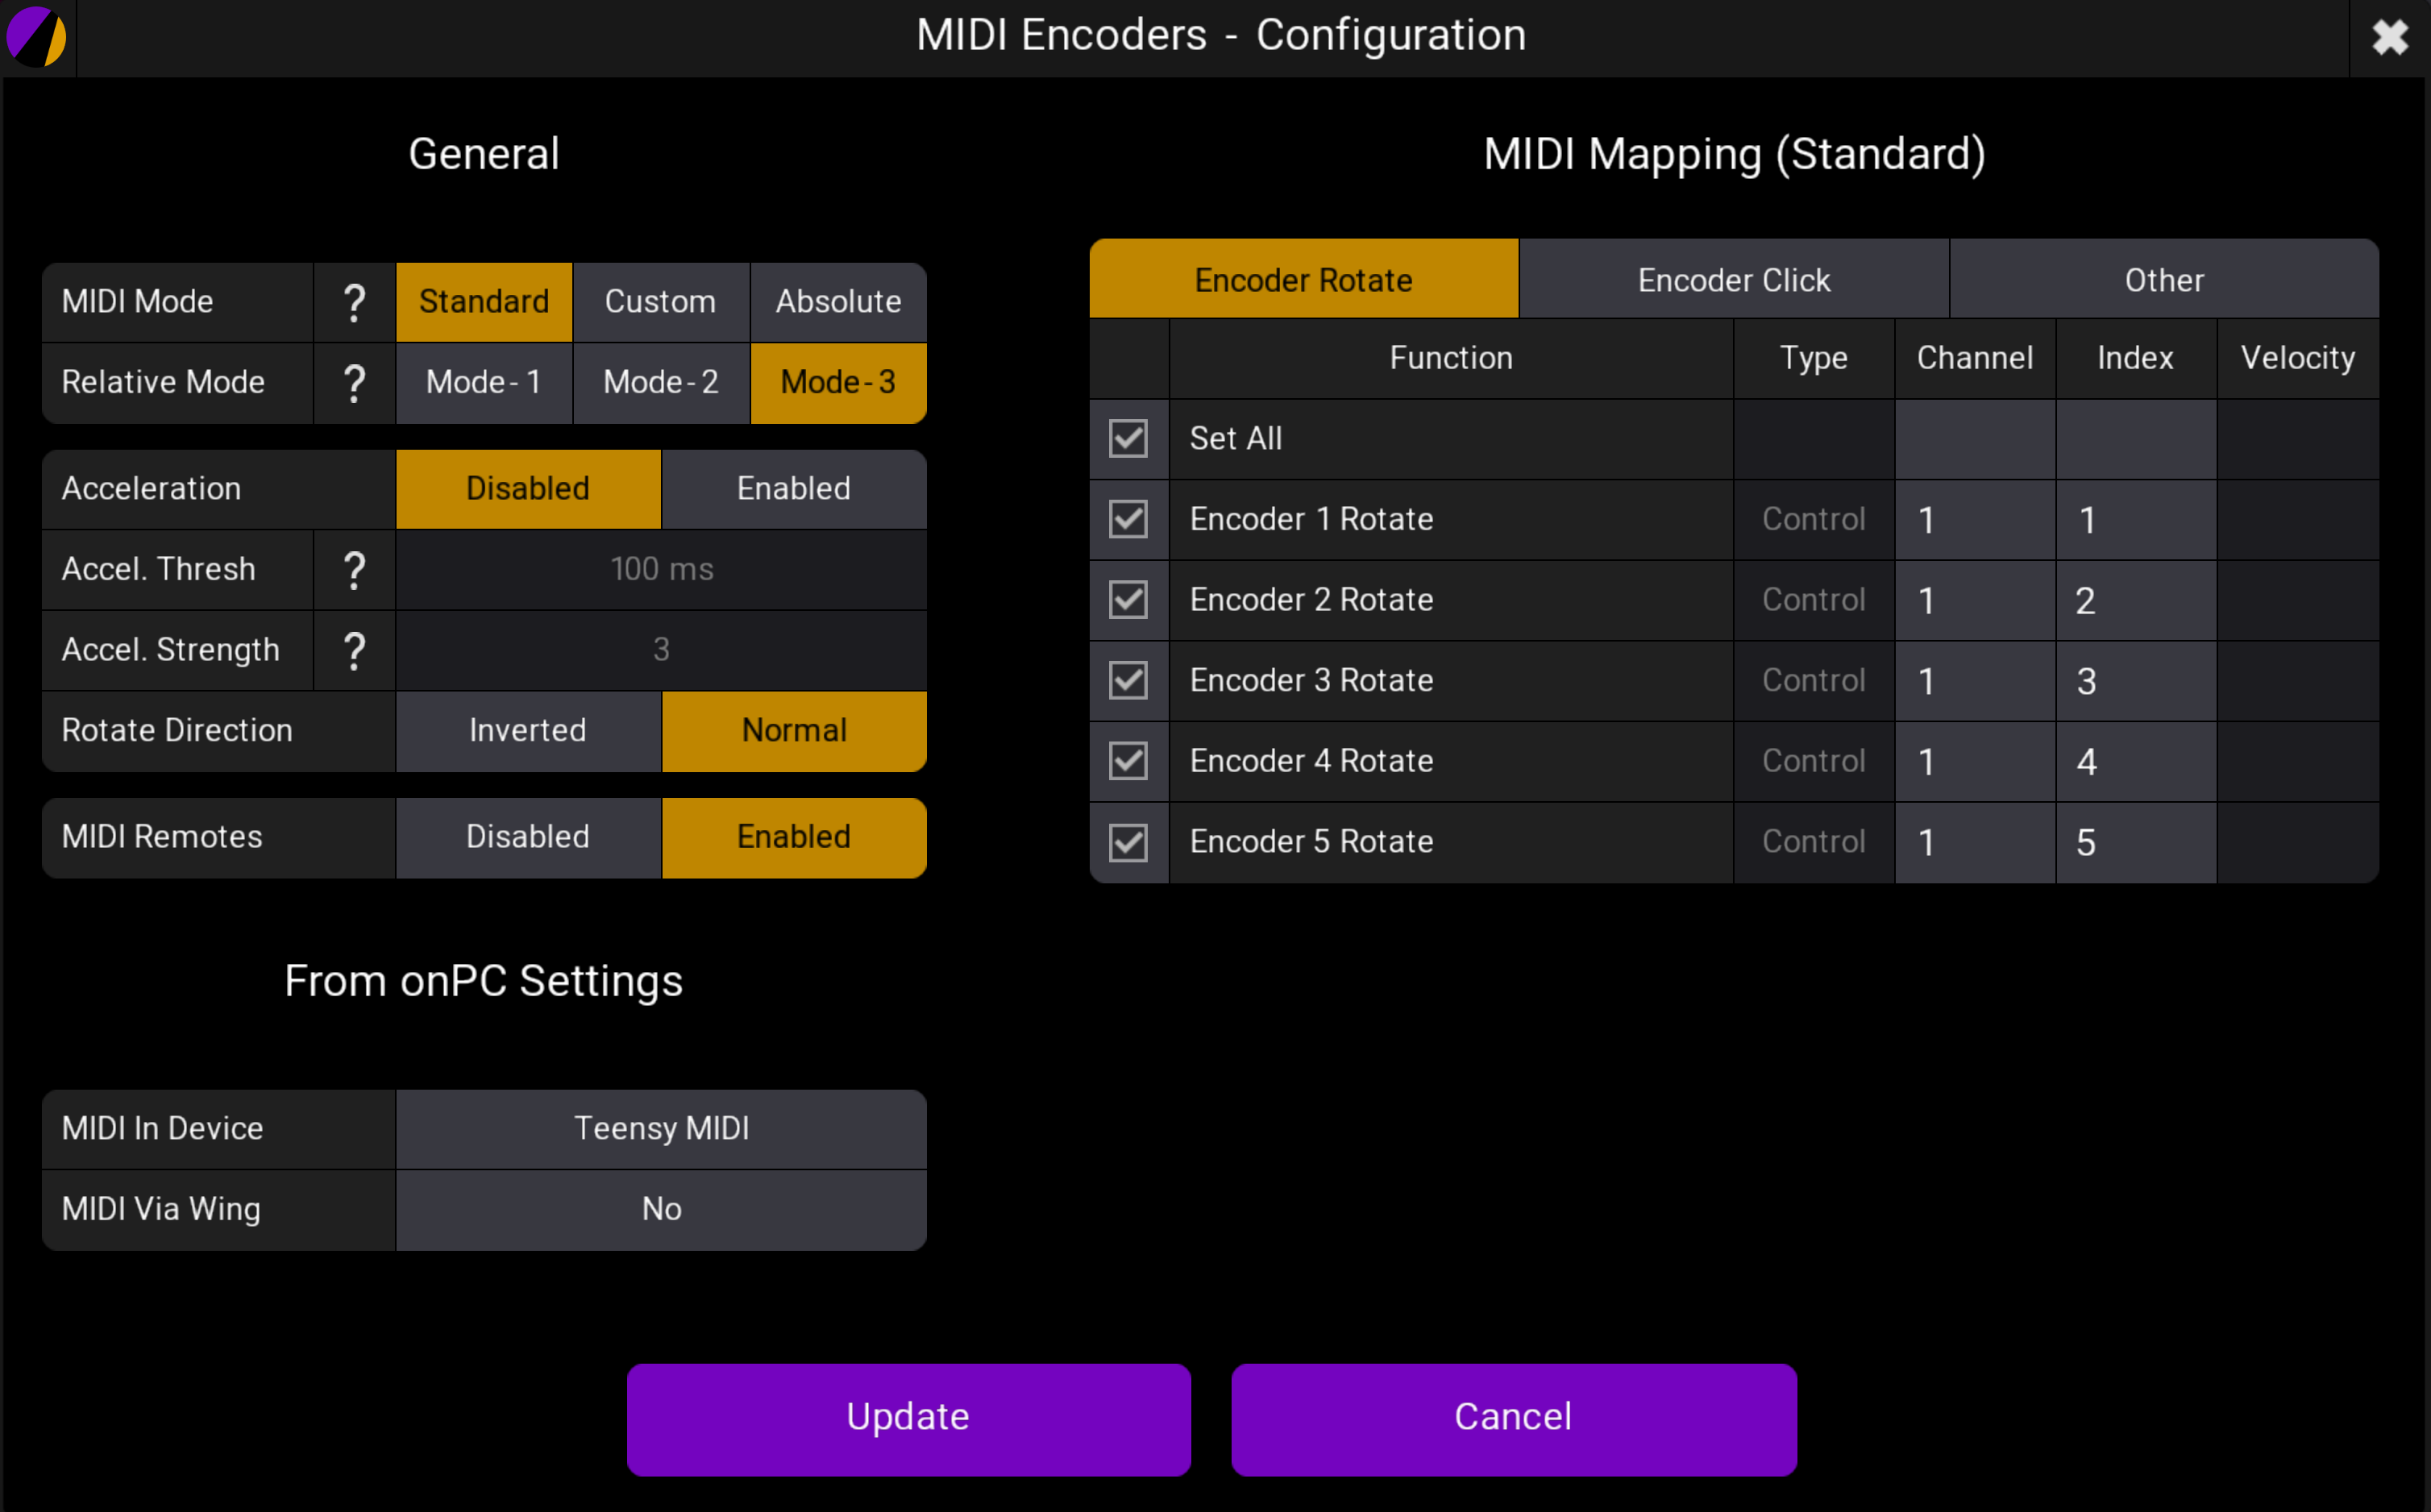Image resolution: width=2431 pixels, height=1512 pixels.
Task: Click the Update button
Action: pyautogui.click(x=907, y=1417)
